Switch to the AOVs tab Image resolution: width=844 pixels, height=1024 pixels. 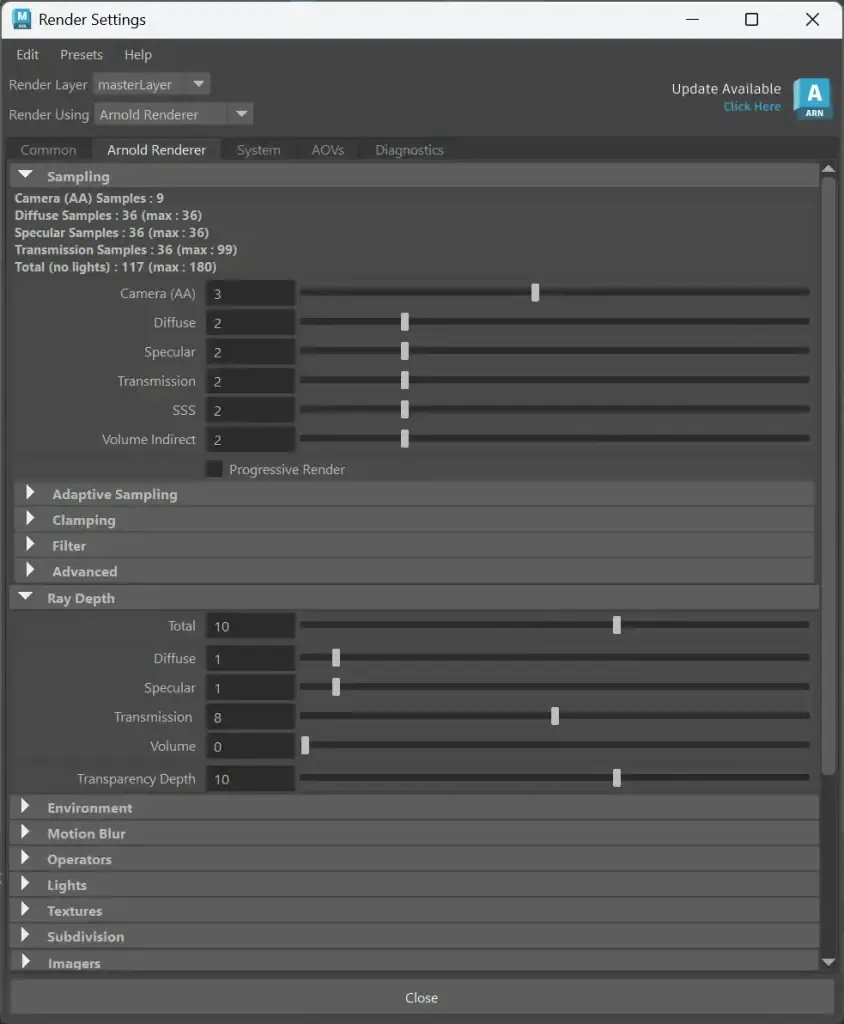click(327, 150)
